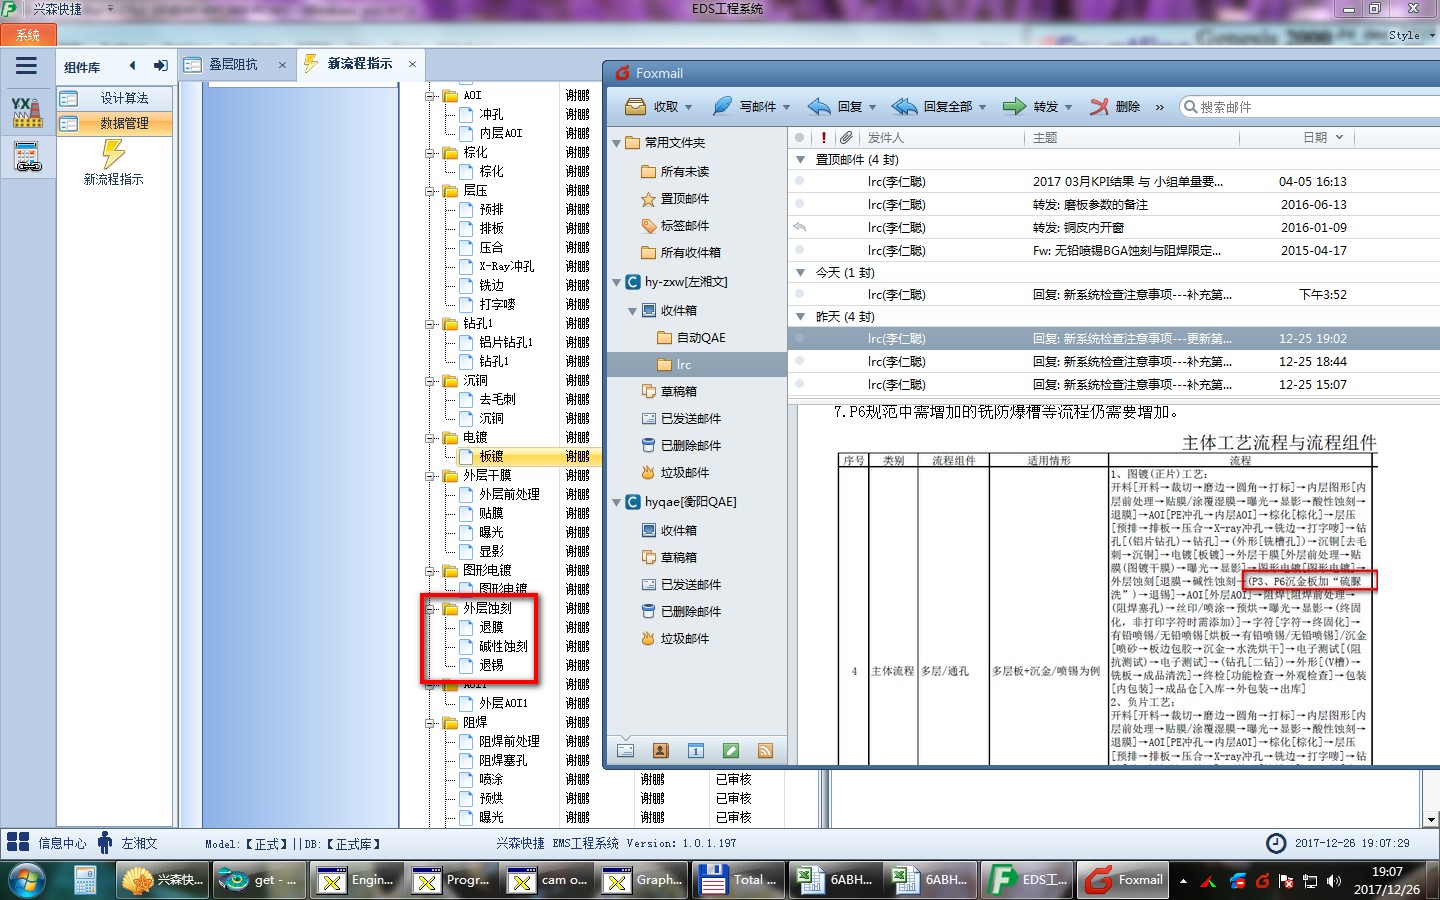The image size is (1440, 900).
Task: Toggle read dot on 下午3:52 mail
Action: 800,295
